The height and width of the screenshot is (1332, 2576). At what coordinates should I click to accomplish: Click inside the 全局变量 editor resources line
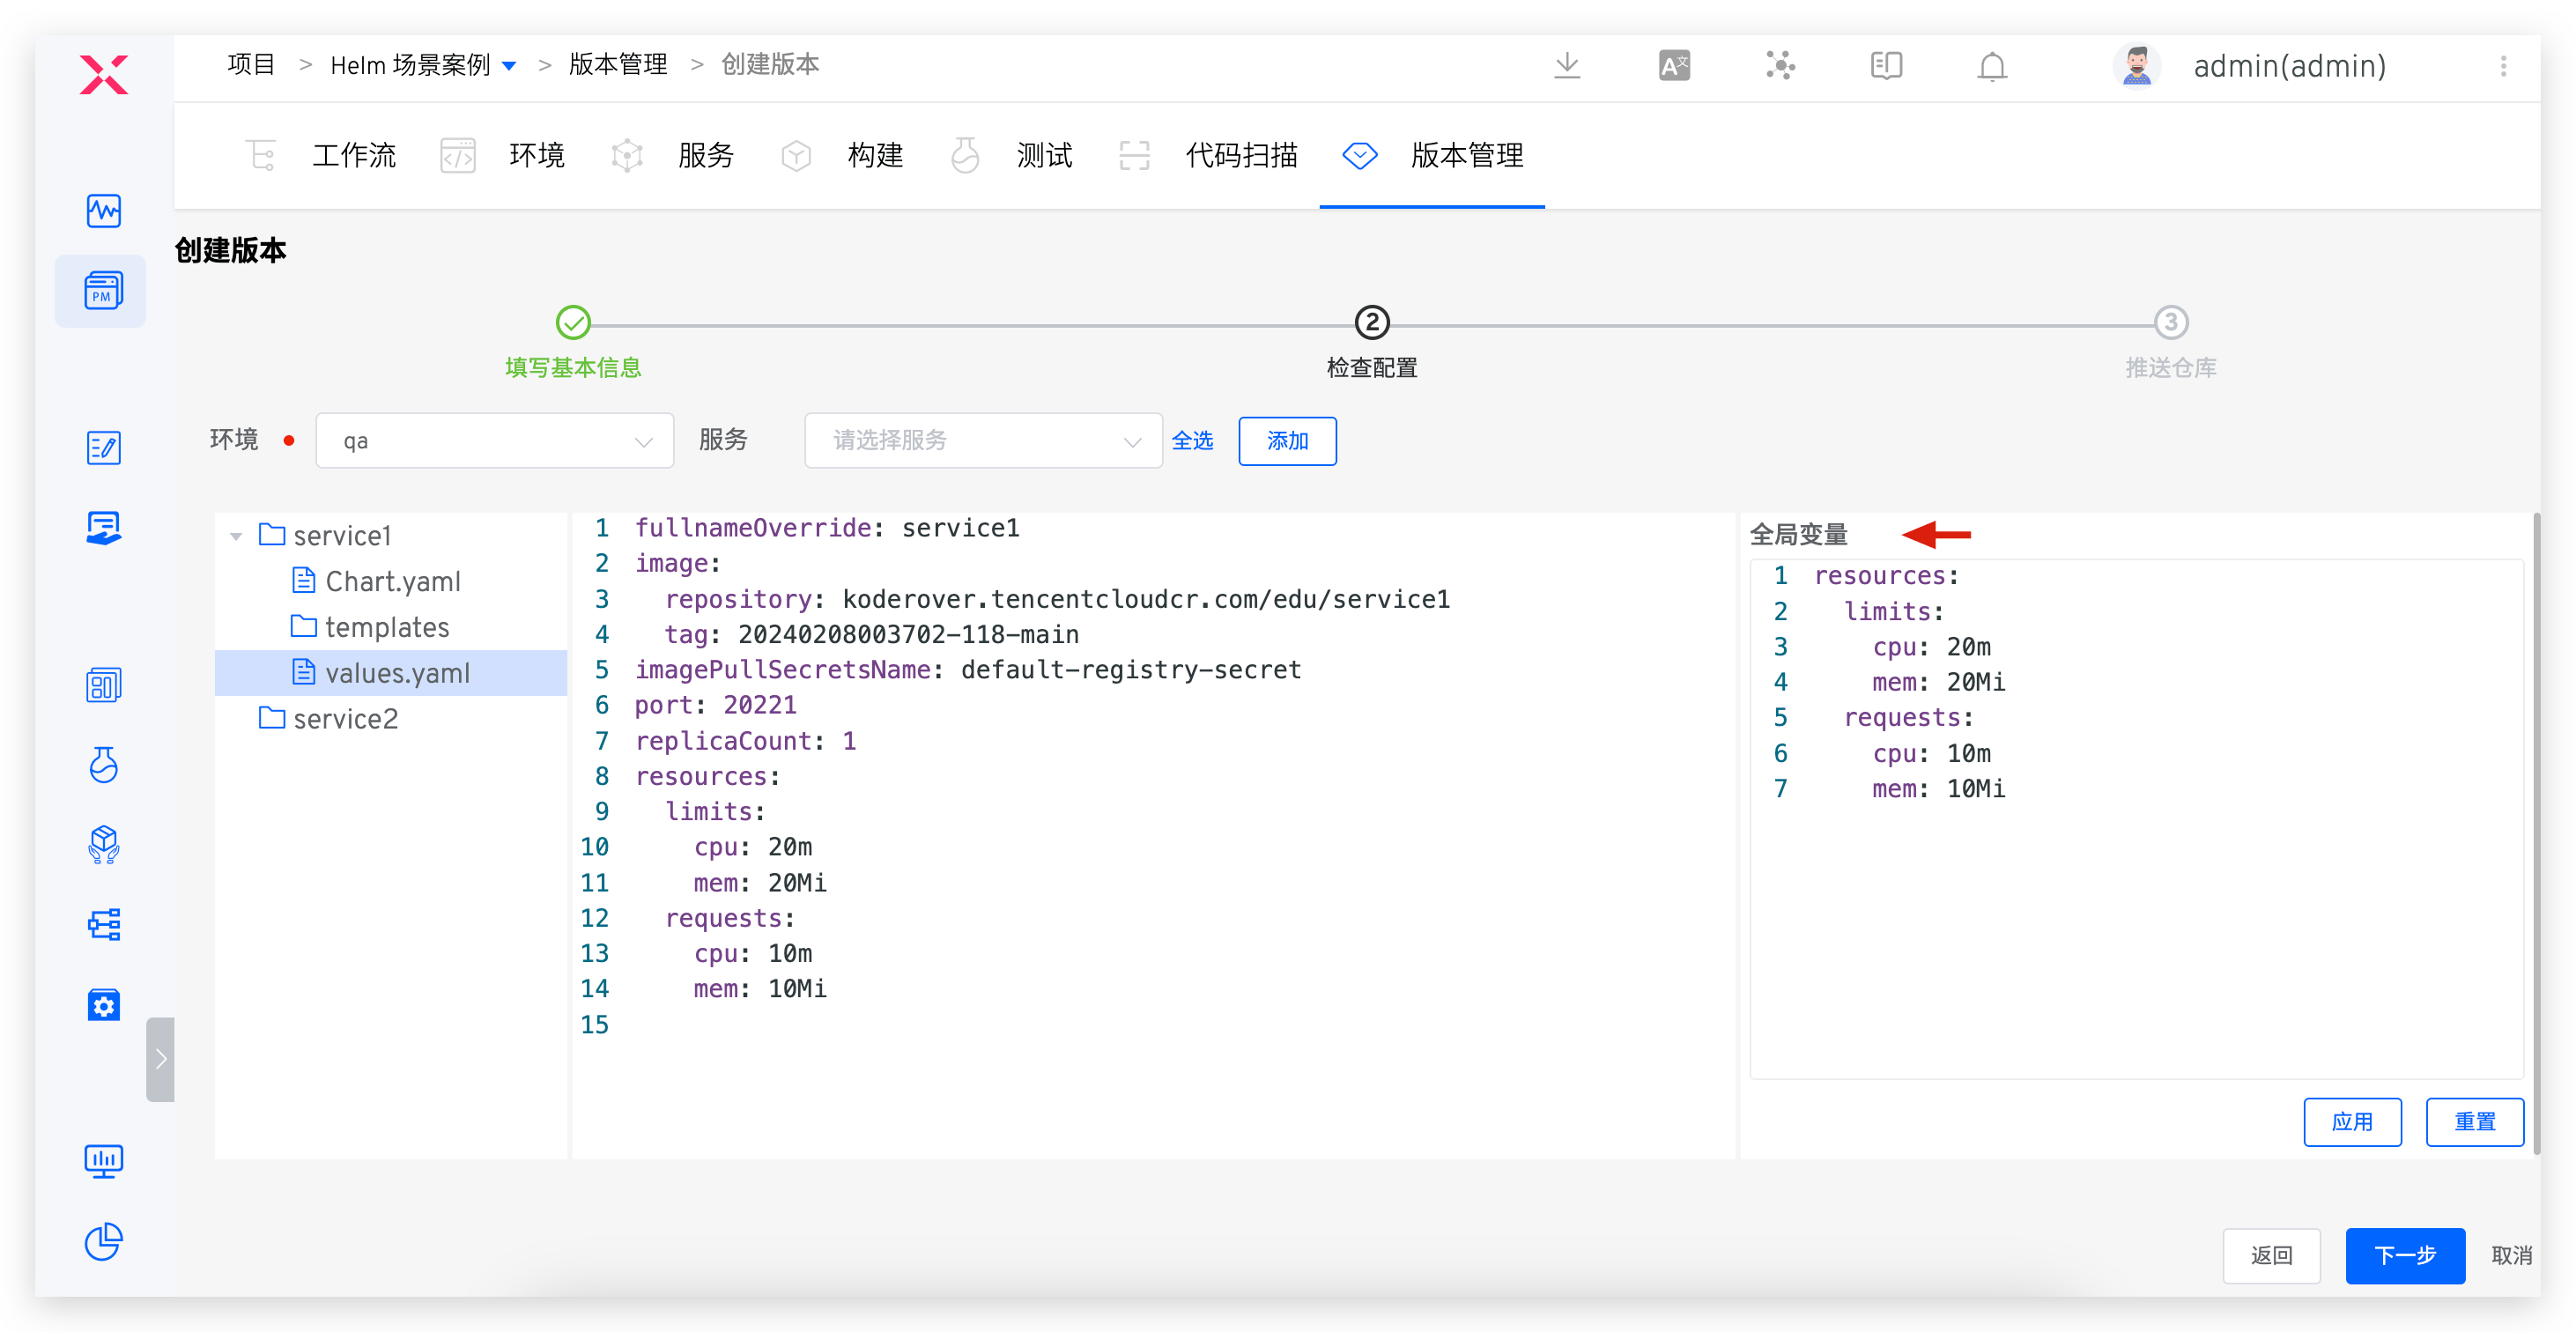click(x=1886, y=576)
